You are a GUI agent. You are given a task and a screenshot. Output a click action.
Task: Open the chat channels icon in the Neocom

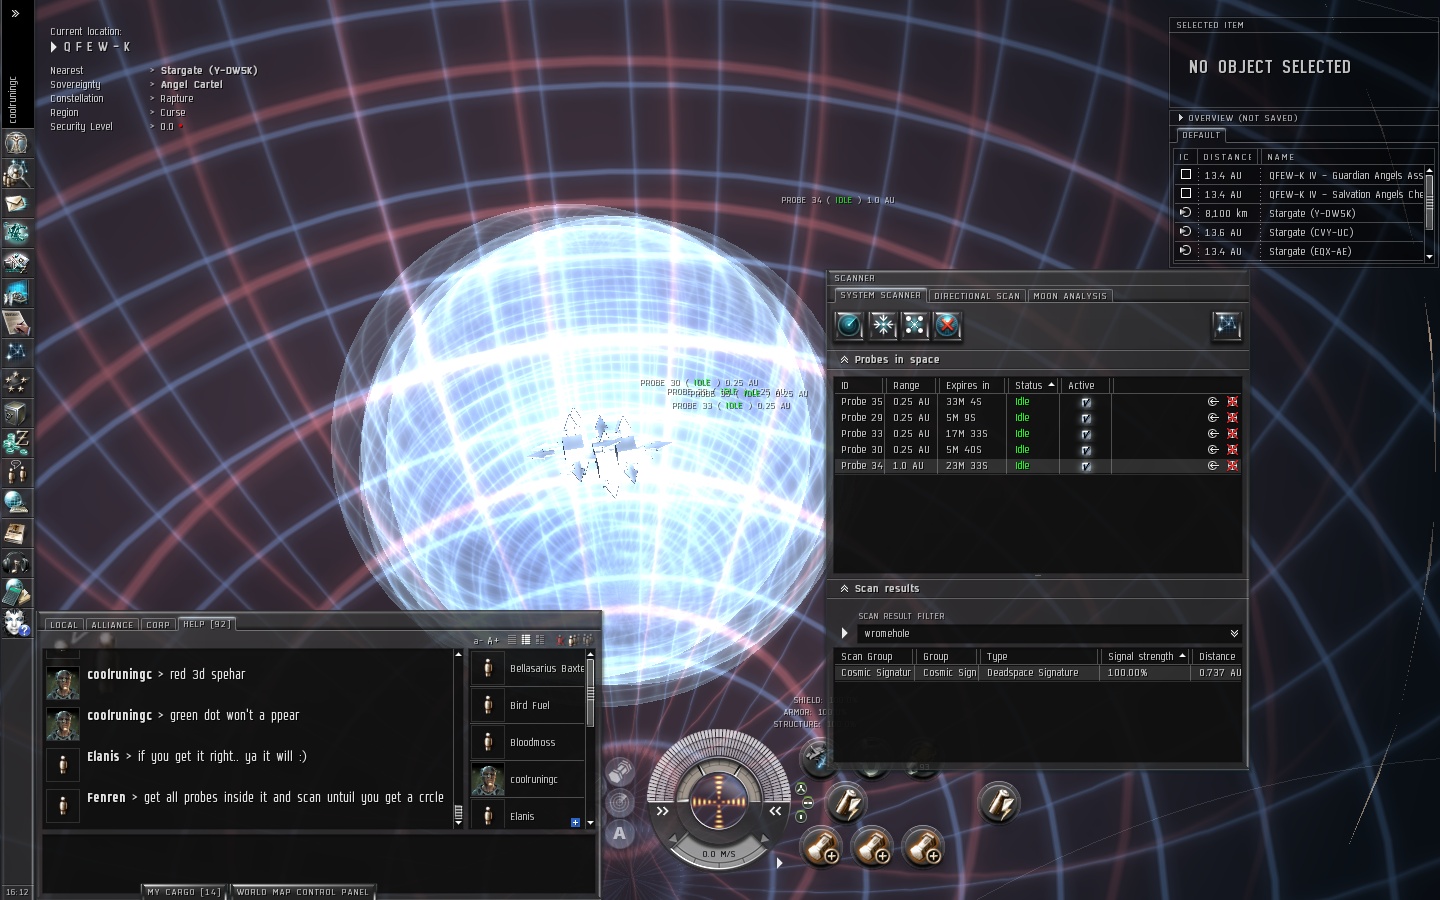tap(16, 473)
